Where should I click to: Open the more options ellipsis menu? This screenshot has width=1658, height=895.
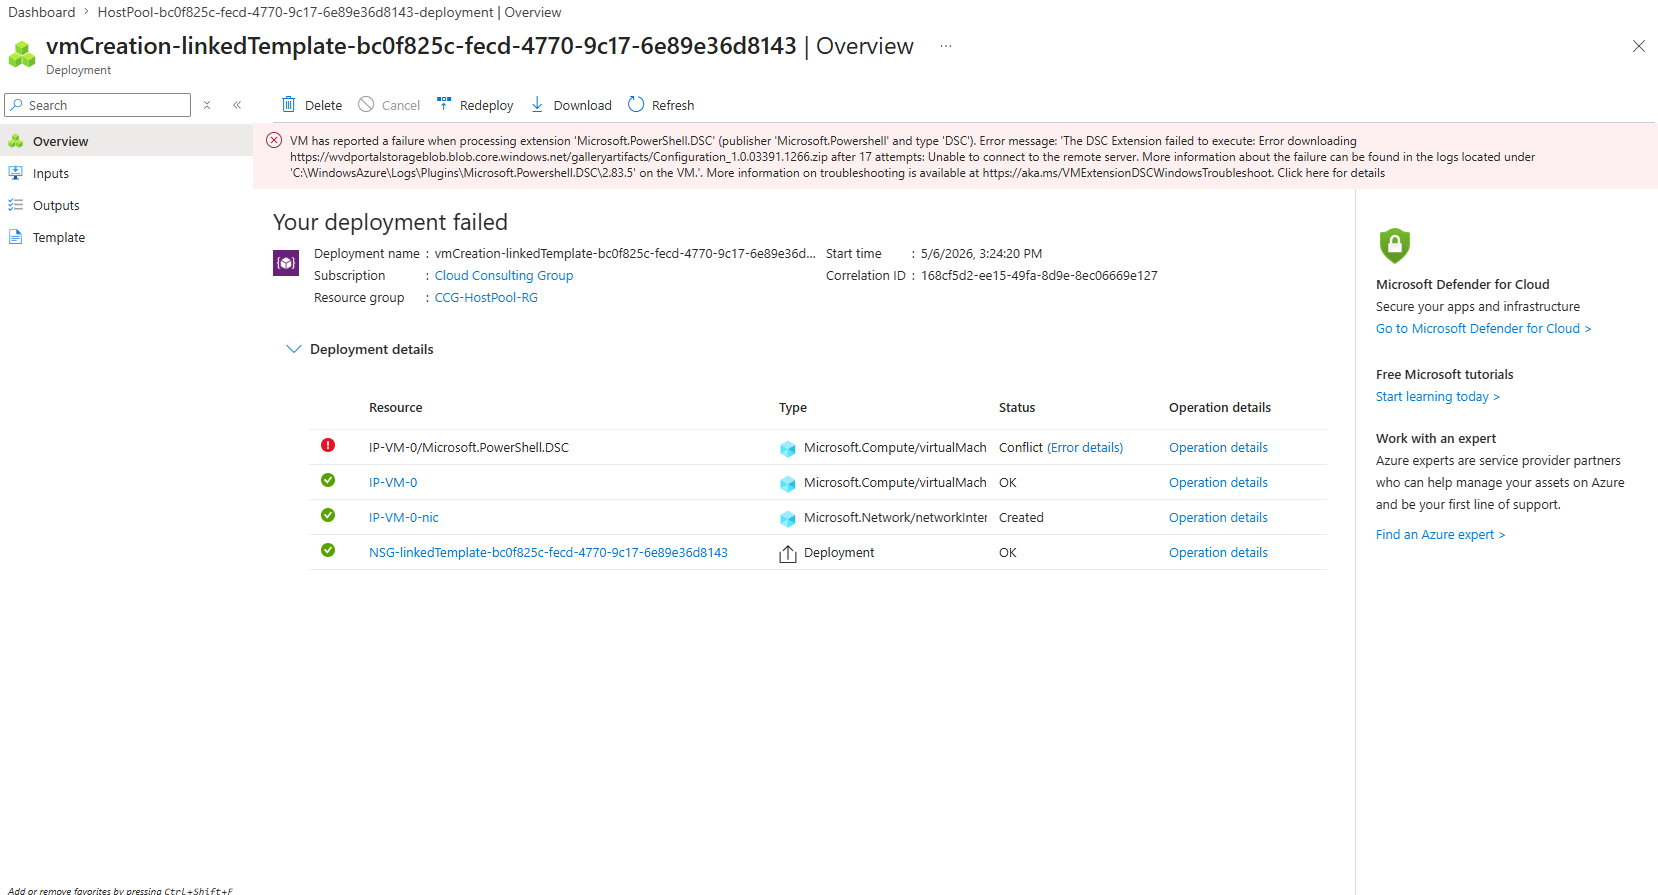(946, 46)
